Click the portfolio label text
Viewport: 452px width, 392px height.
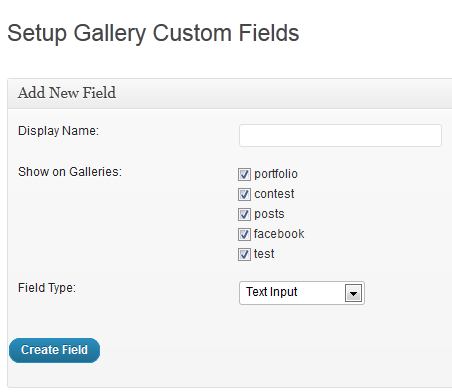(276, 174)
